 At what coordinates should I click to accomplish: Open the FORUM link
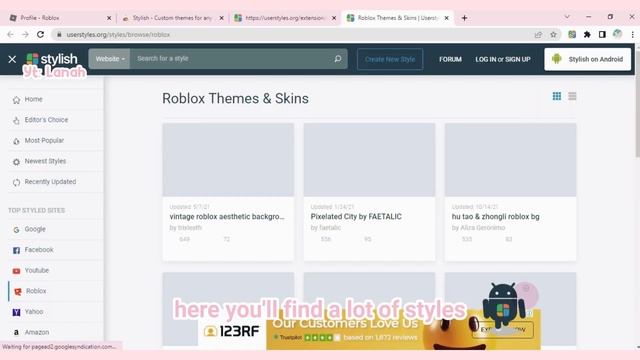[450, 59]
